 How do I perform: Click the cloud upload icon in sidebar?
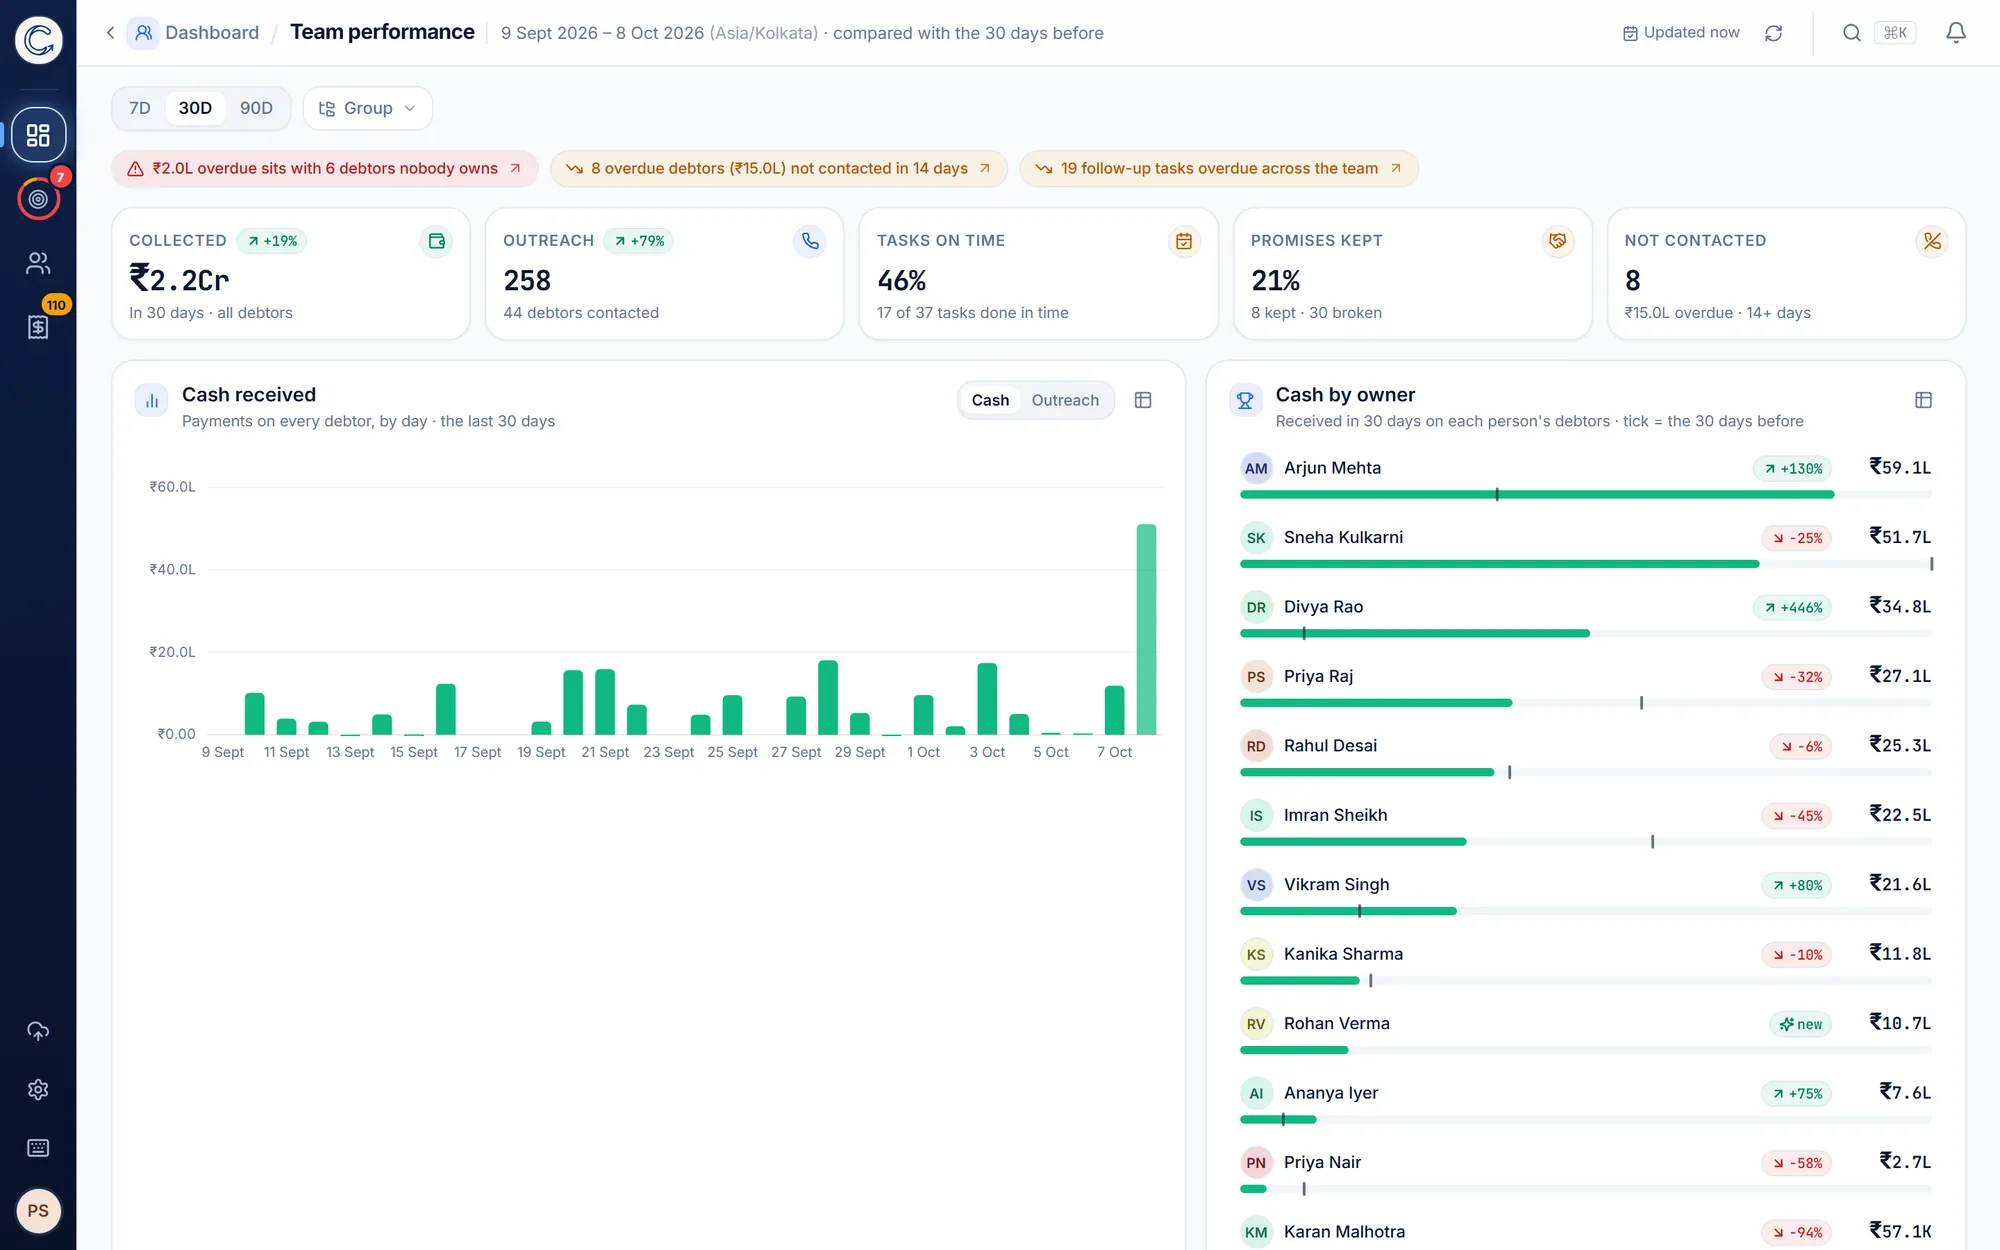[x=38, y=1031]
